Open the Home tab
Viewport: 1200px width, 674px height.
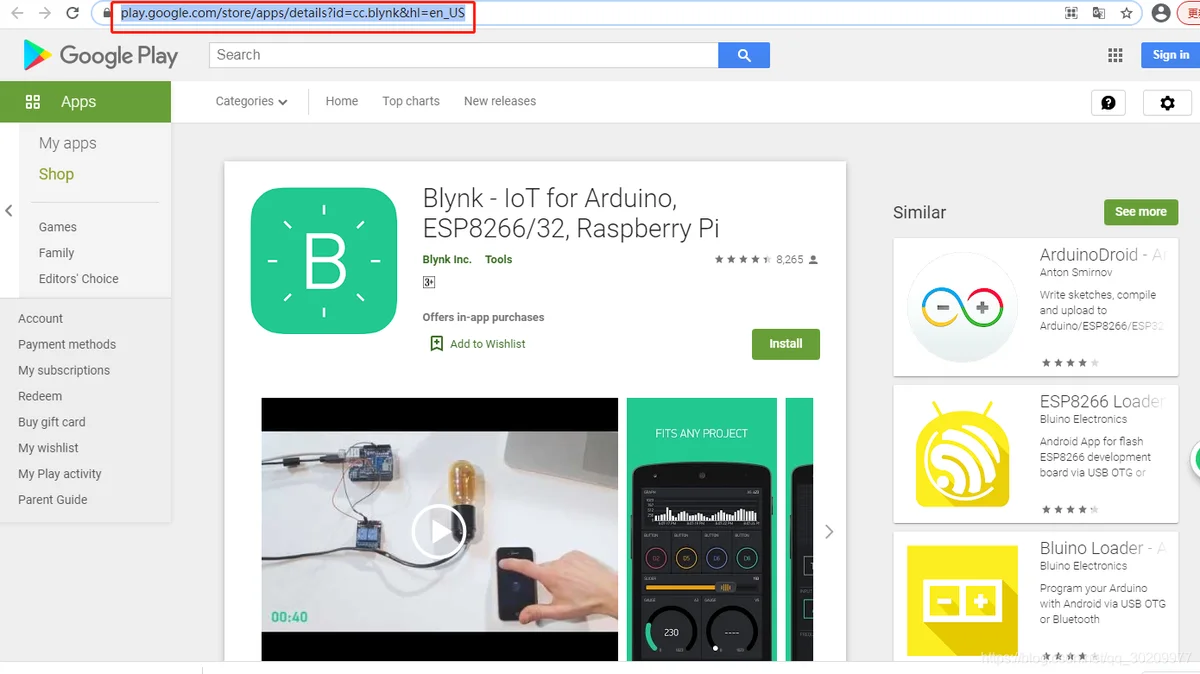click(x=341, y=101)
